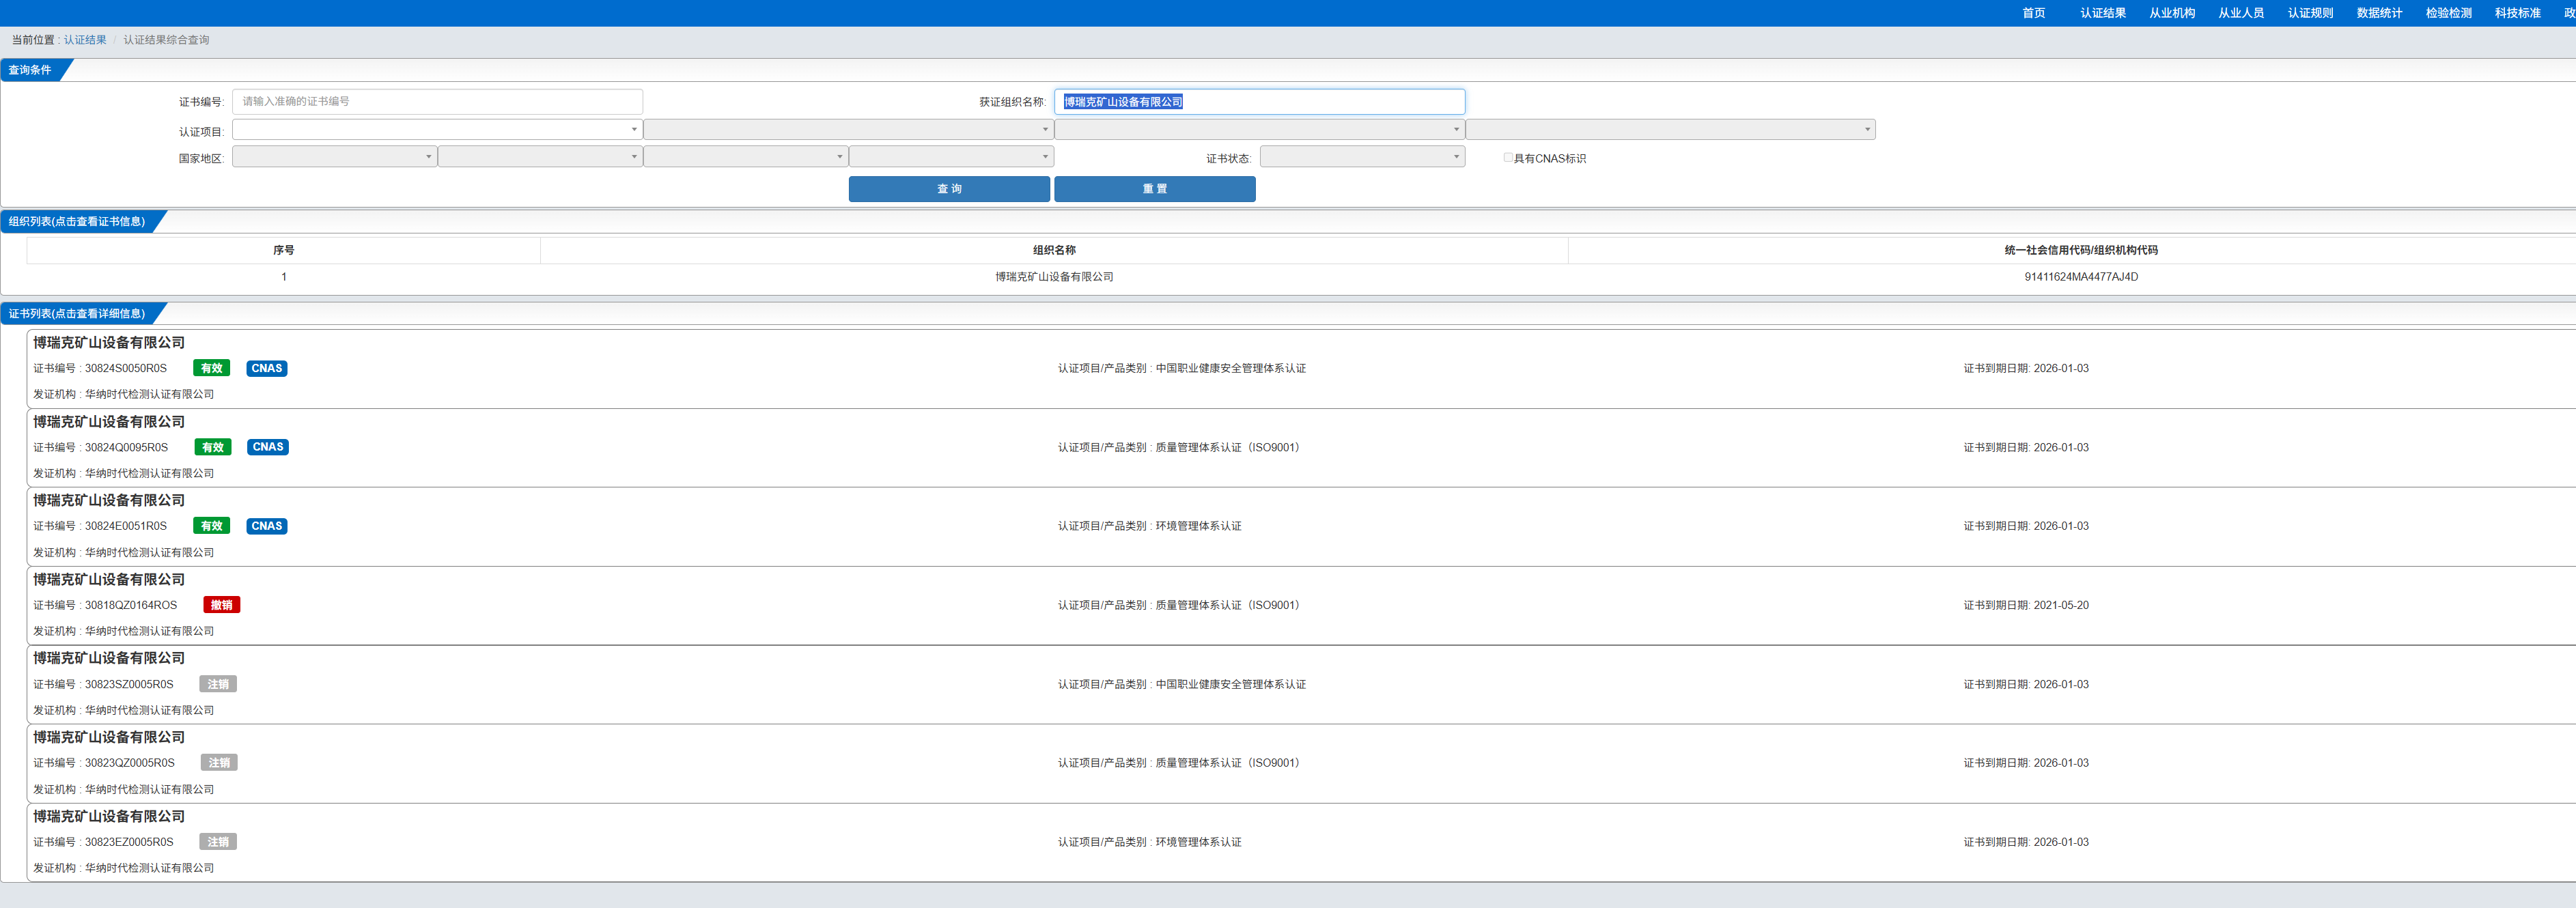Open the 认证项目 first dropdown

click(436, 129)
